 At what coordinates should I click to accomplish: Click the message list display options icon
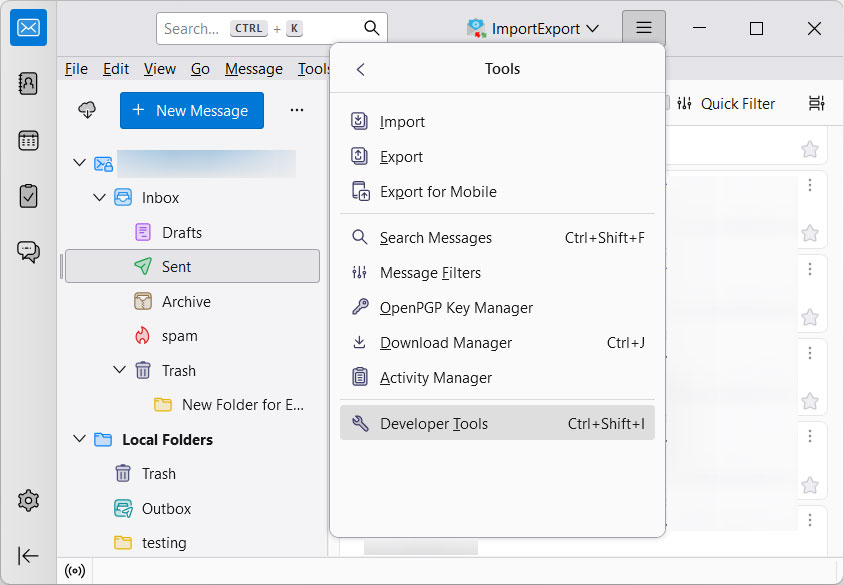pos(816,103)
